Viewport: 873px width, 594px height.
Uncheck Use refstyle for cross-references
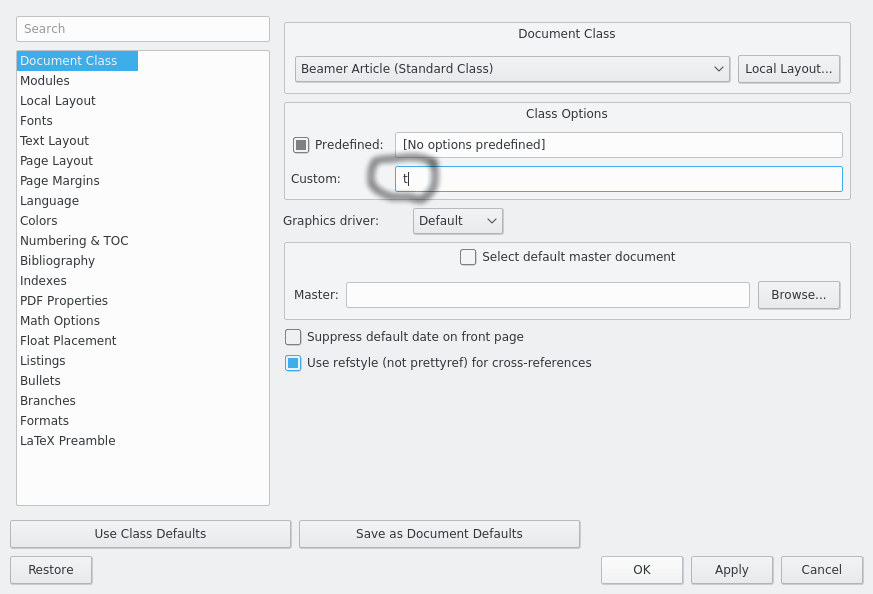(x=293, y=363)
